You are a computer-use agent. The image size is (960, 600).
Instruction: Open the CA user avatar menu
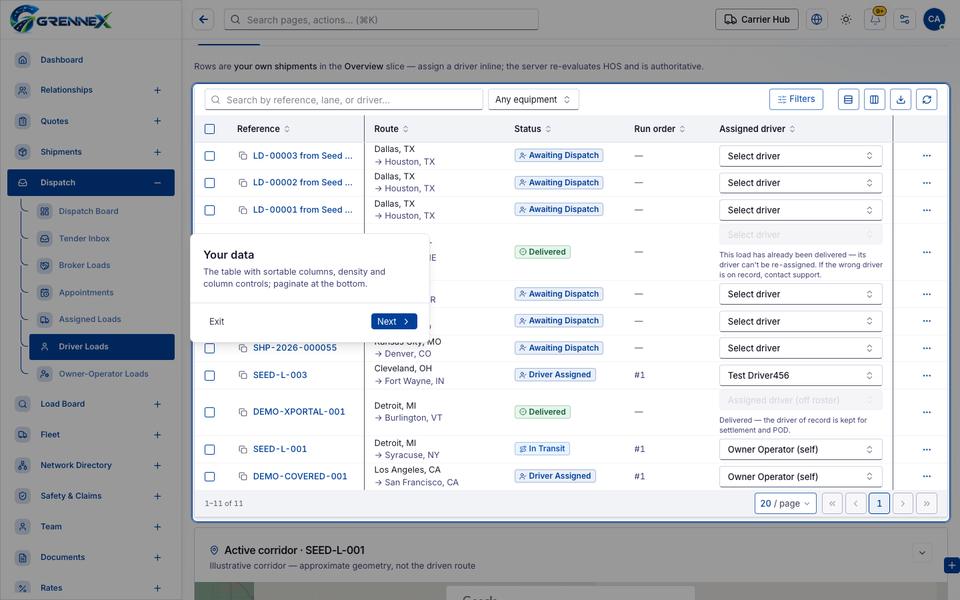pyautogui.click(x=934, y=20)
